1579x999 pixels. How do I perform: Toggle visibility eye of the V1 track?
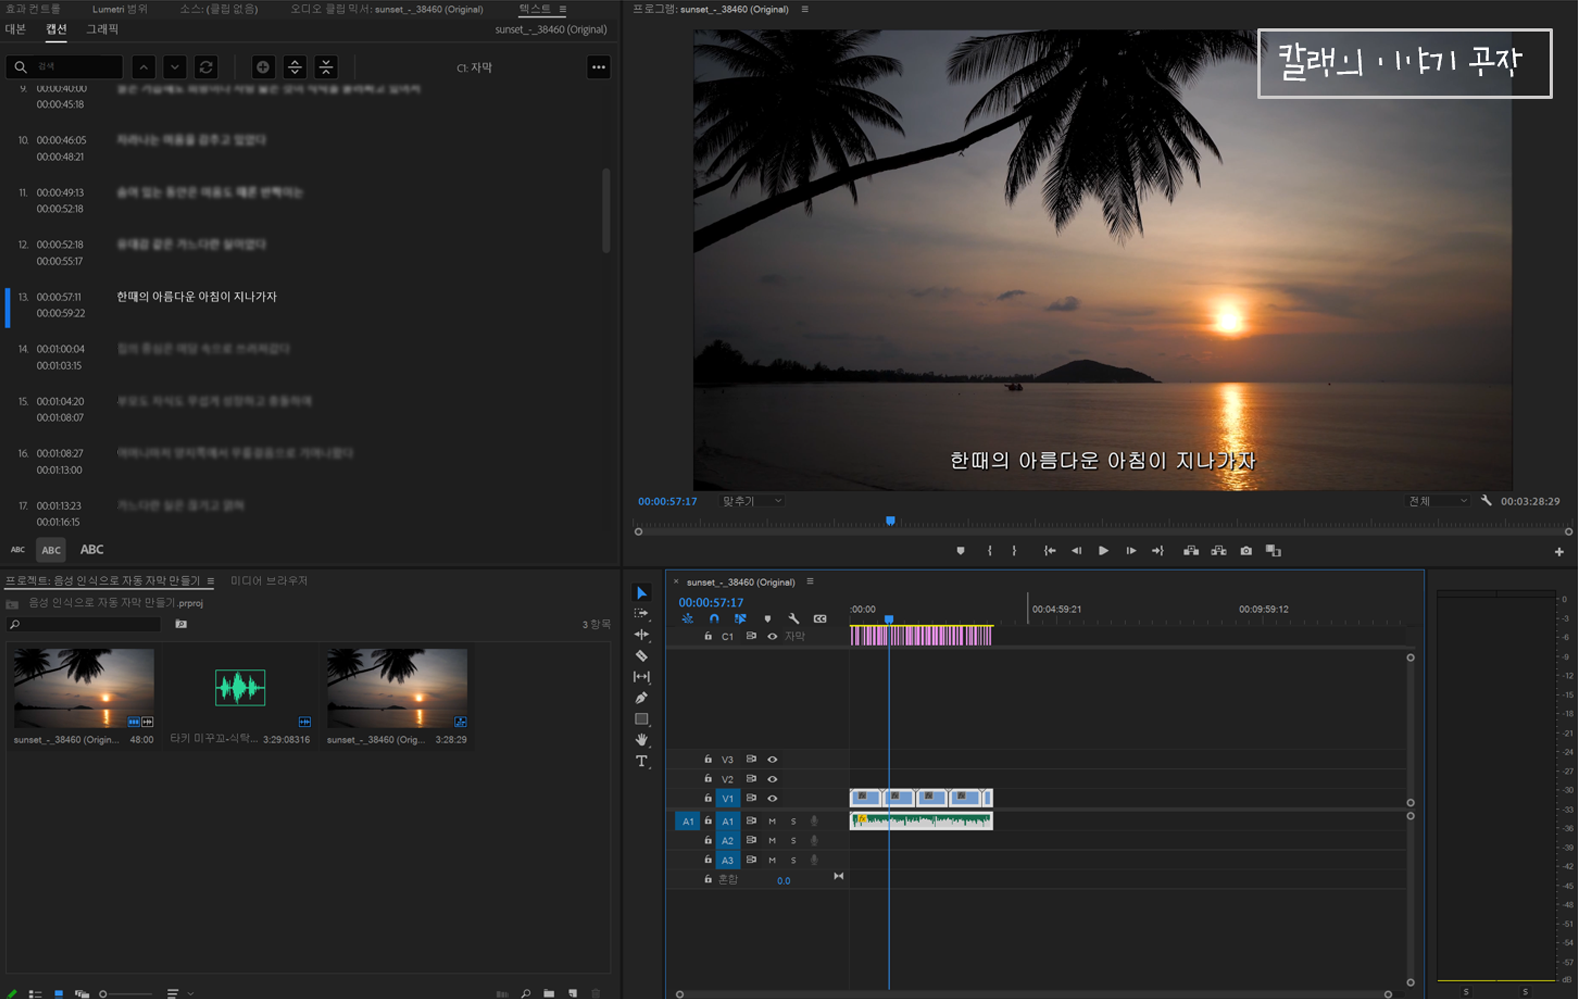tap(772, 799)
